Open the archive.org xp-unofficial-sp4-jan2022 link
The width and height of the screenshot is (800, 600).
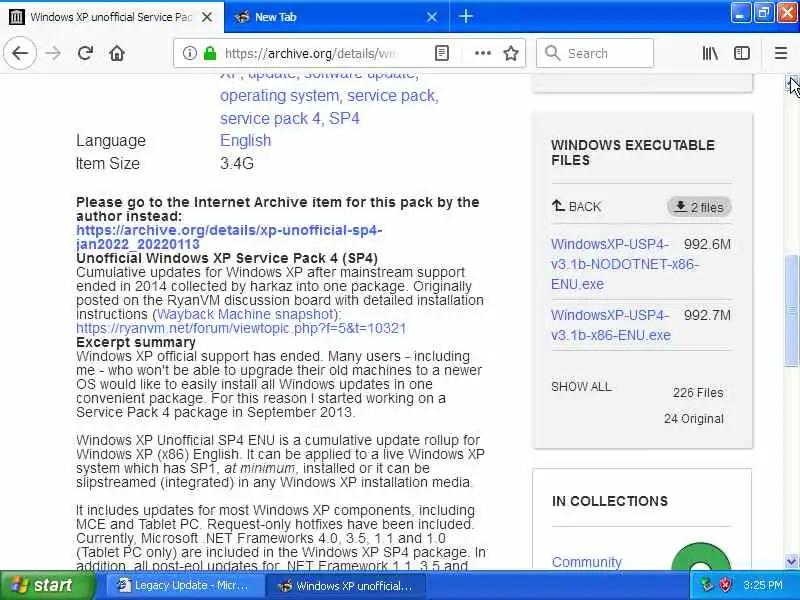(229, 237)
